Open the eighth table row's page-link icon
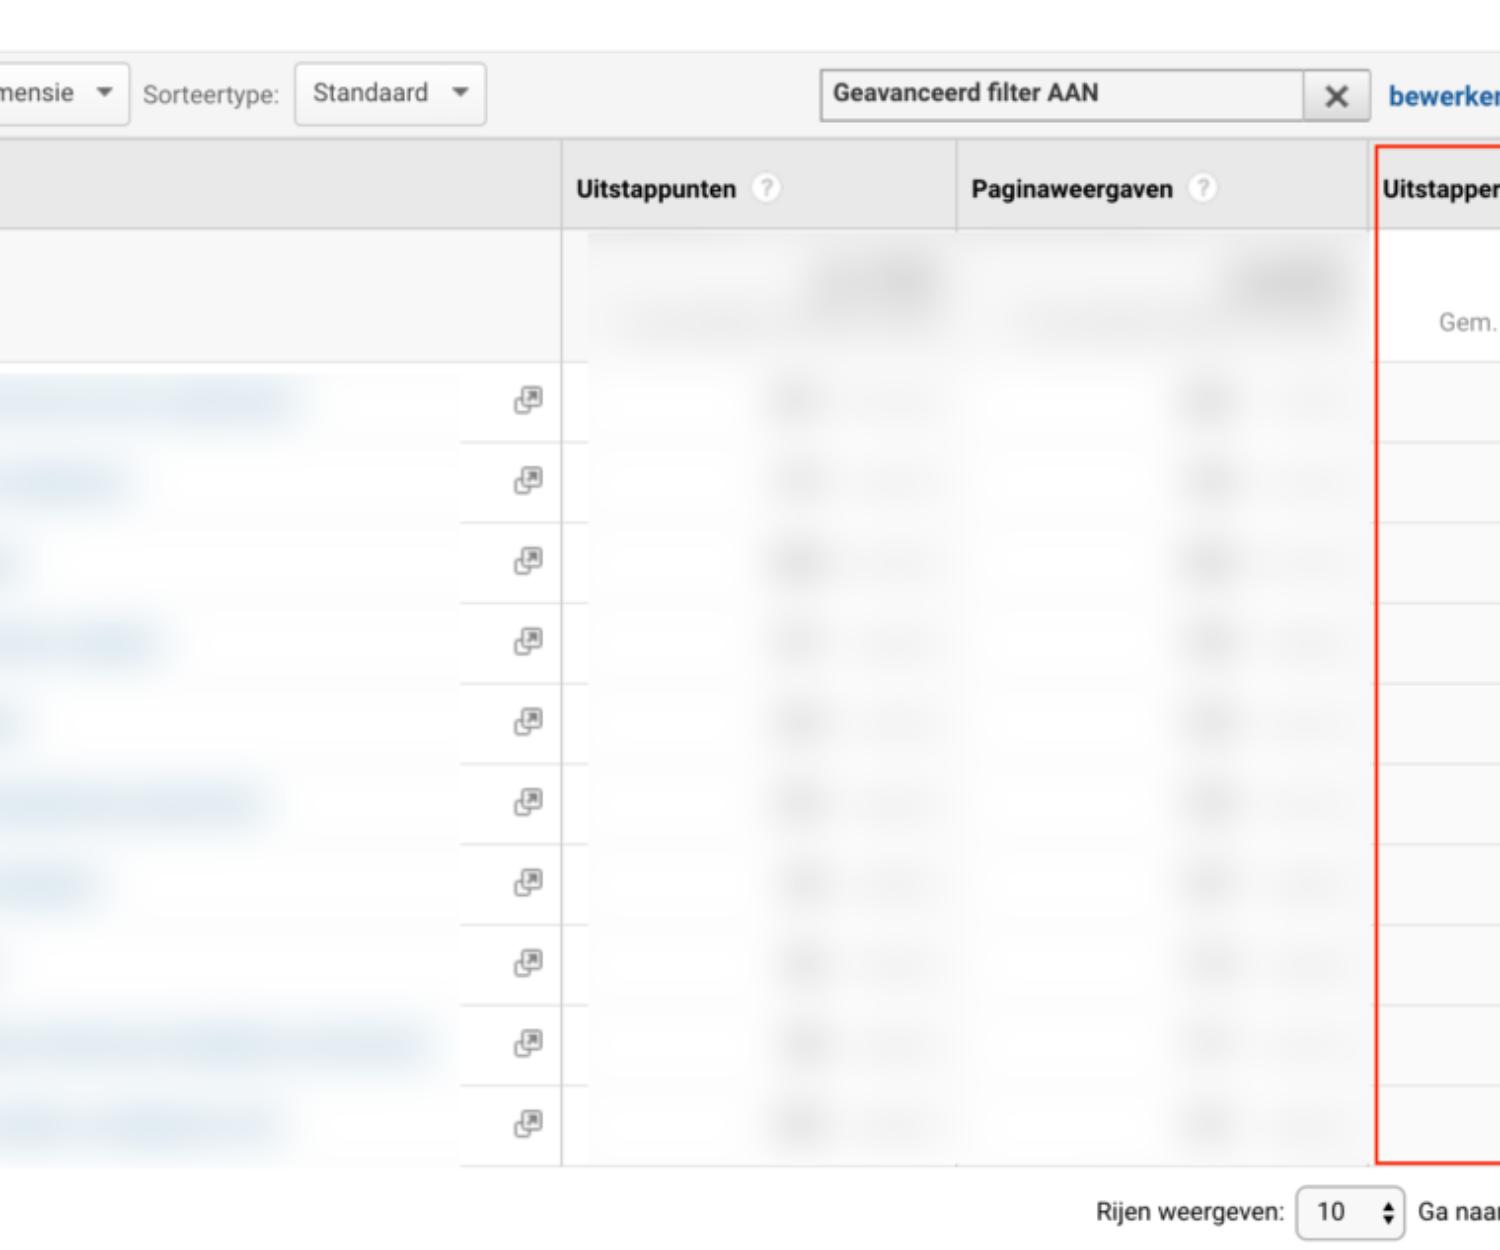 pyautogui.click(x=528, y=963)
